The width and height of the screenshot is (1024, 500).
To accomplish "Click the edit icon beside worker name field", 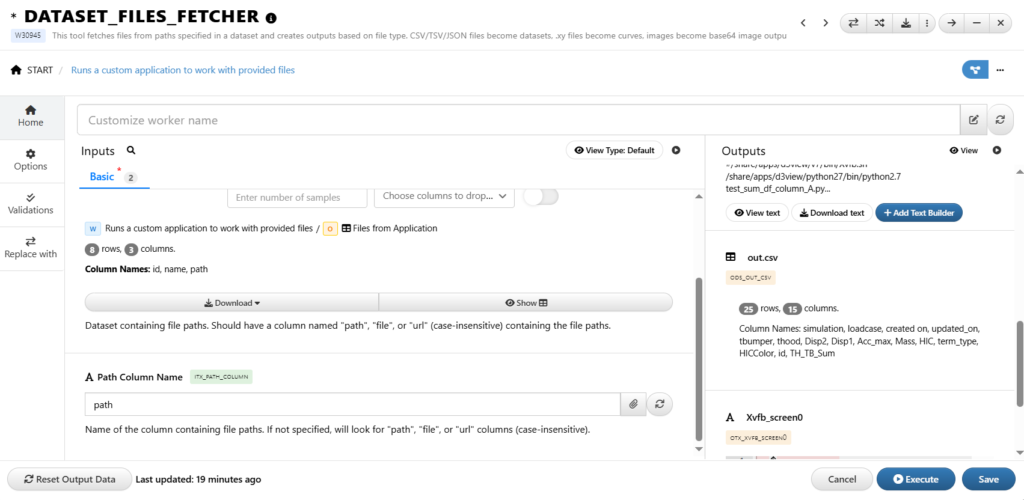I will coord(973,120).
